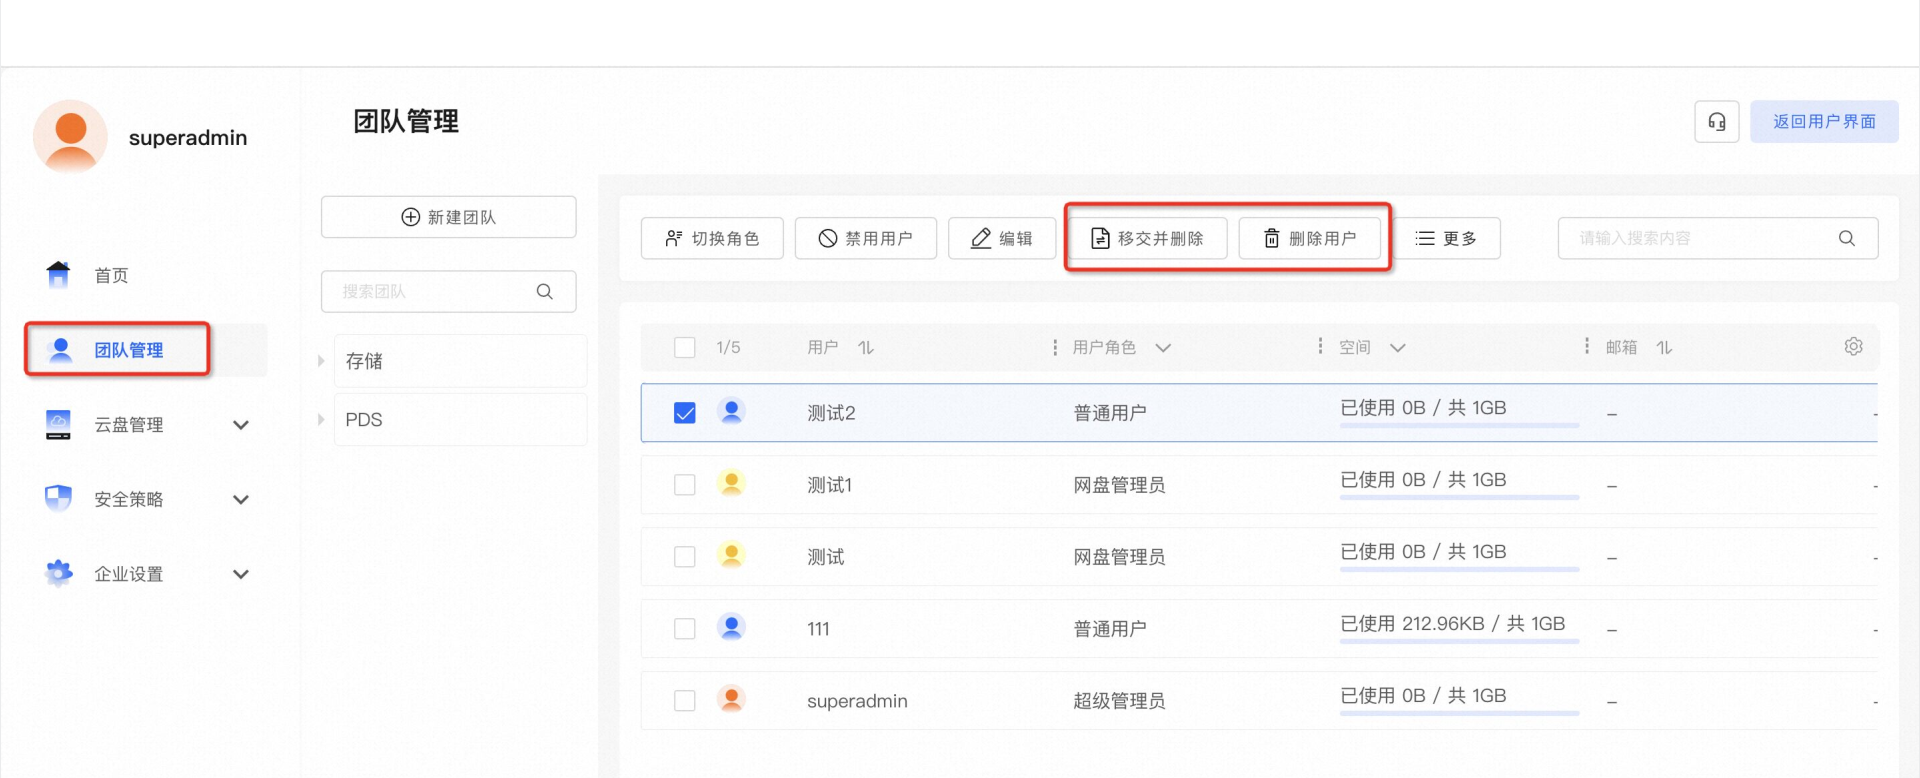Uncheck the checkbox for user 测试2

pos(685,413)
